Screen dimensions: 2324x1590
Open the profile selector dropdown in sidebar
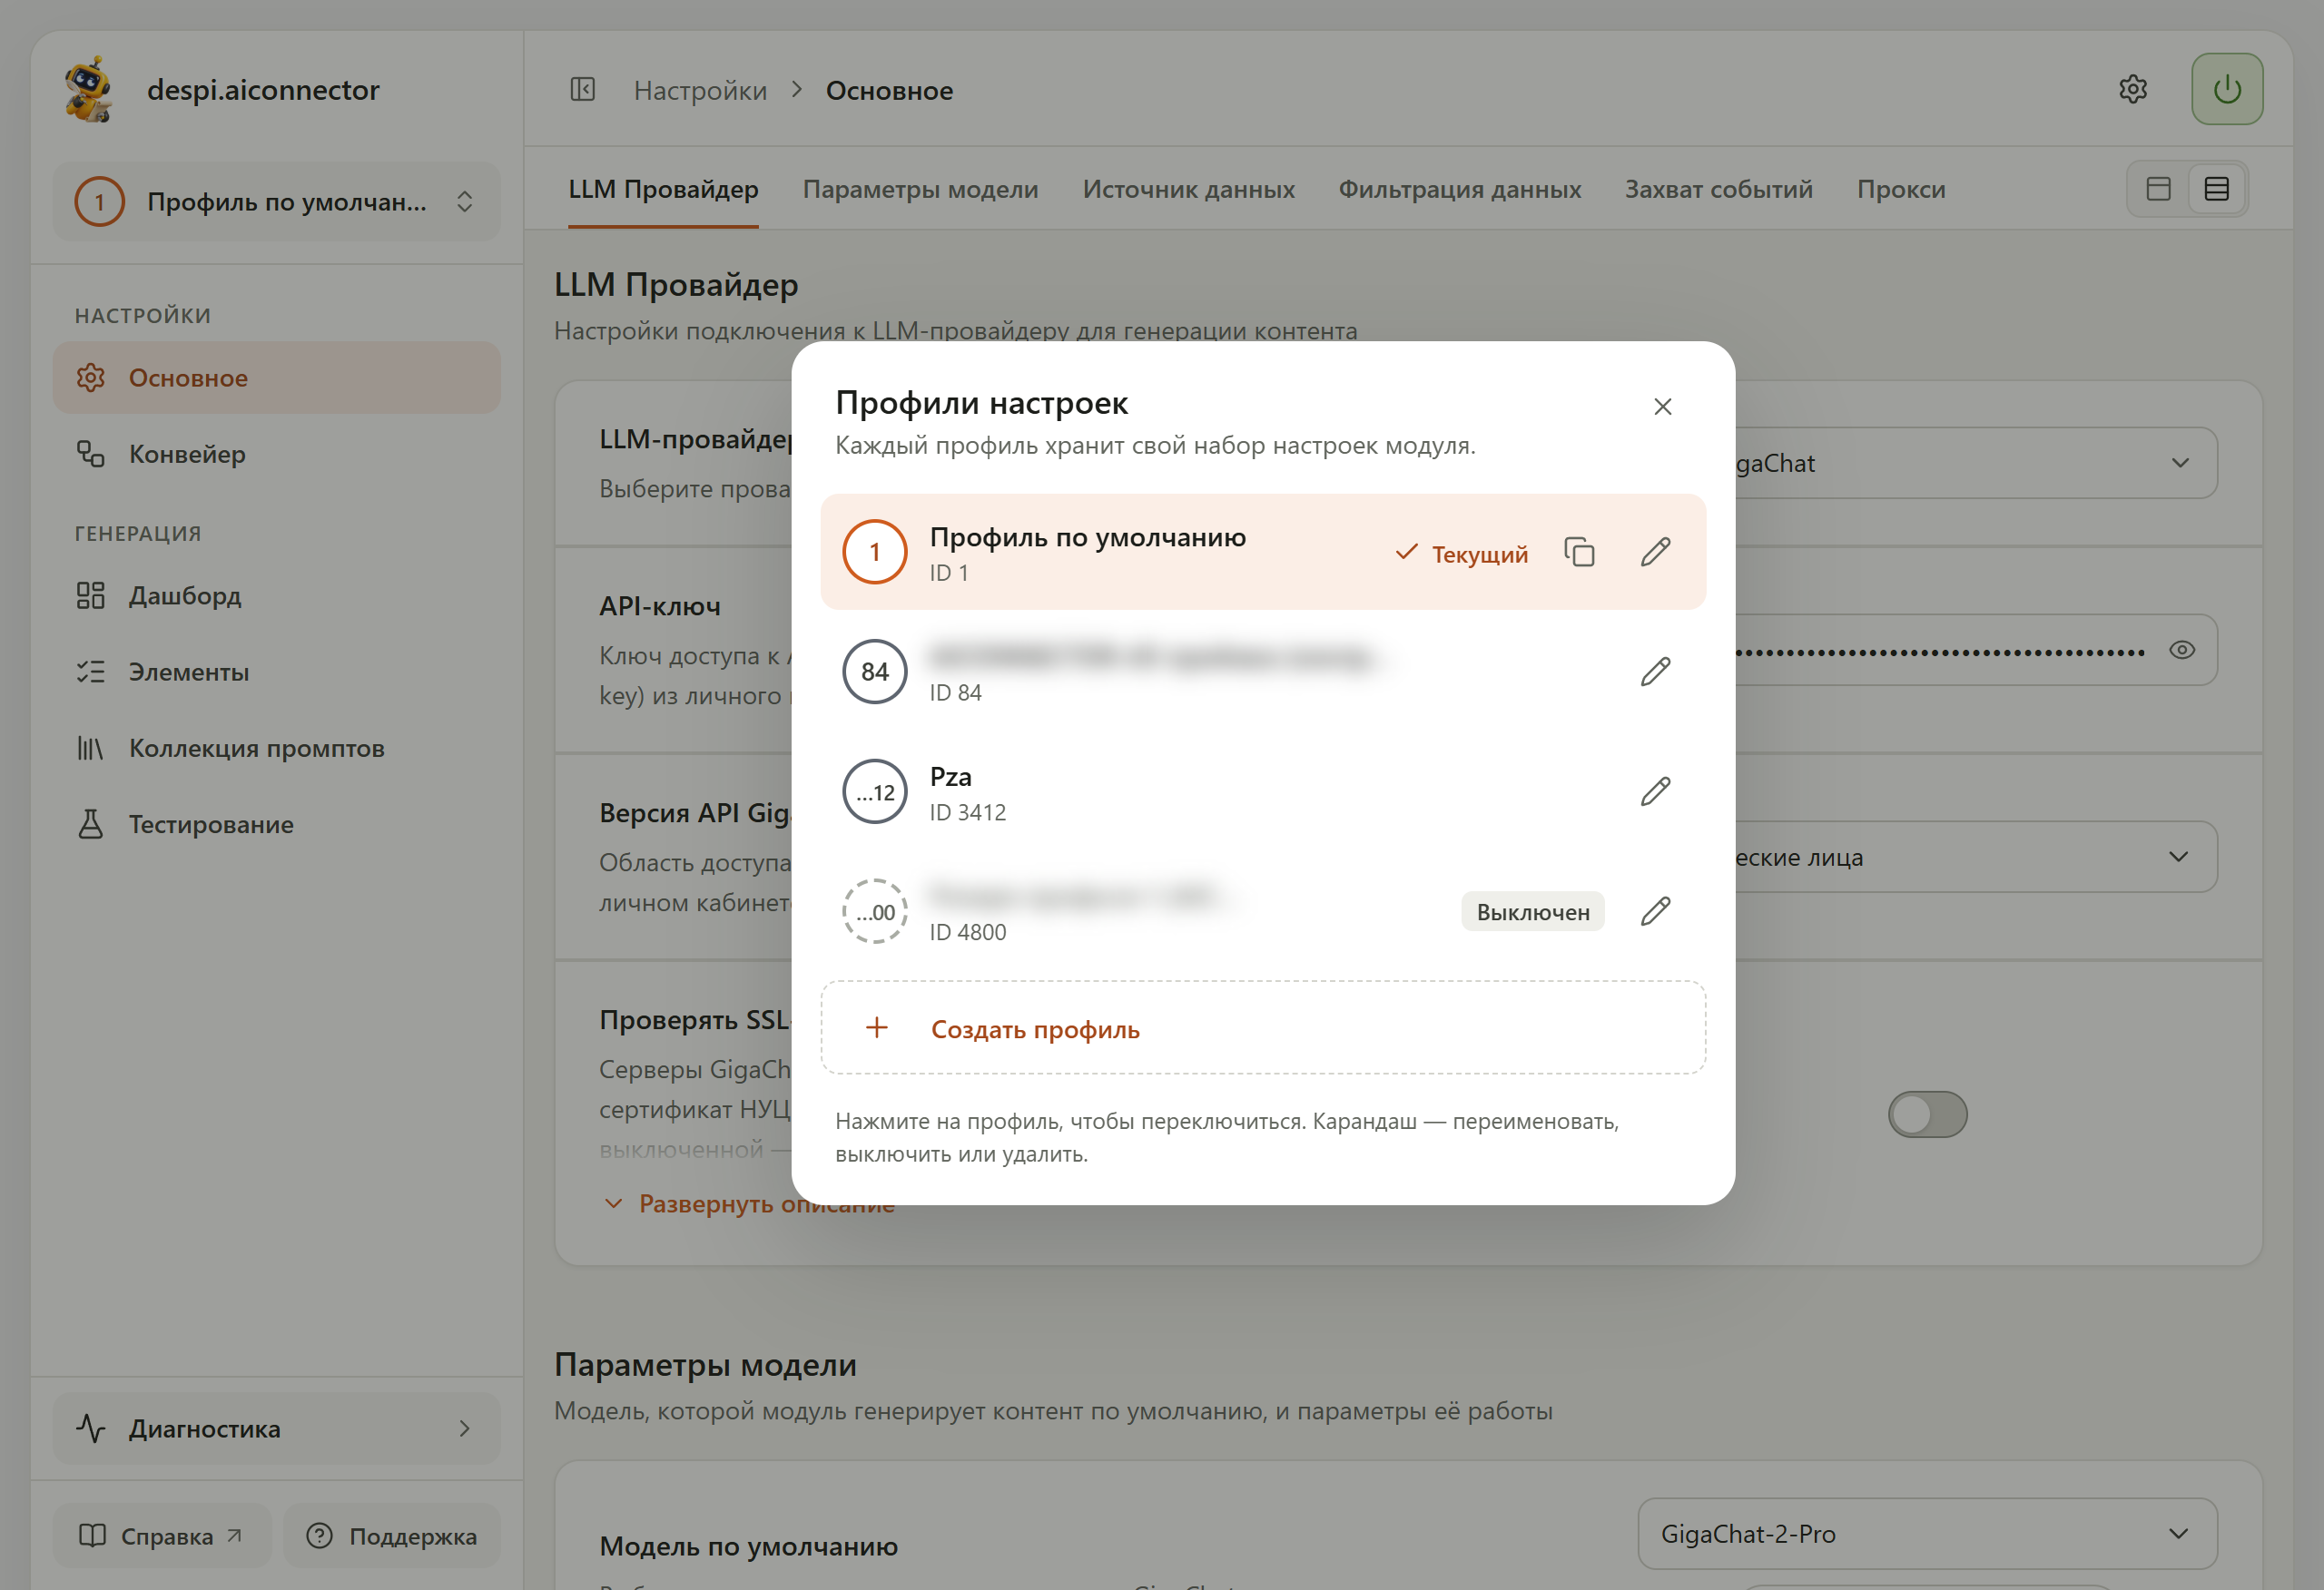277,202
